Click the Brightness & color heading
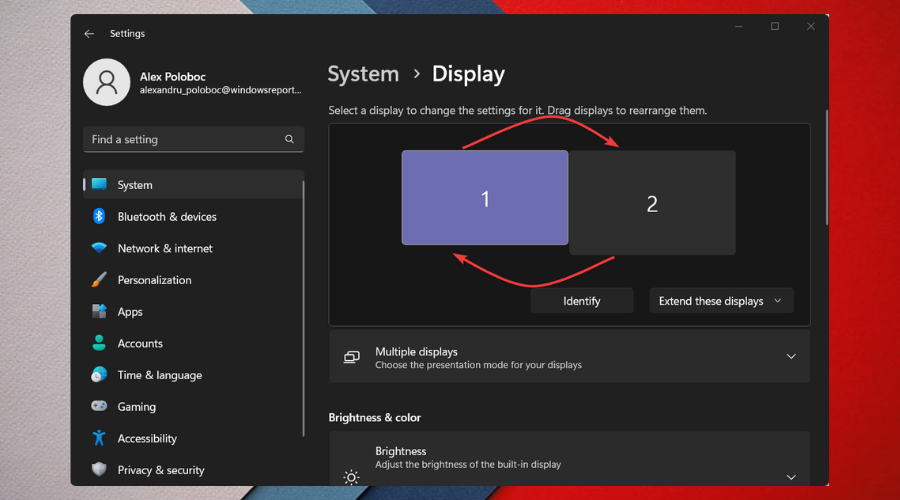 click(x=374, y=417)
